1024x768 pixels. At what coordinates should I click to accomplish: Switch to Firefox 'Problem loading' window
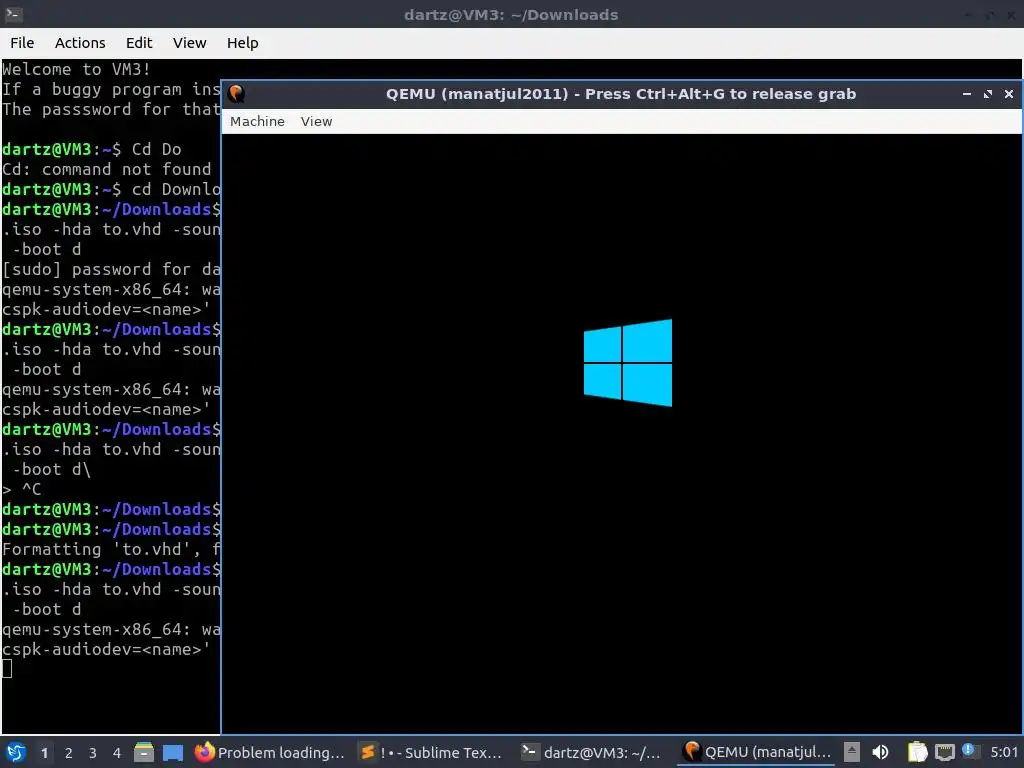coord(270,752)
